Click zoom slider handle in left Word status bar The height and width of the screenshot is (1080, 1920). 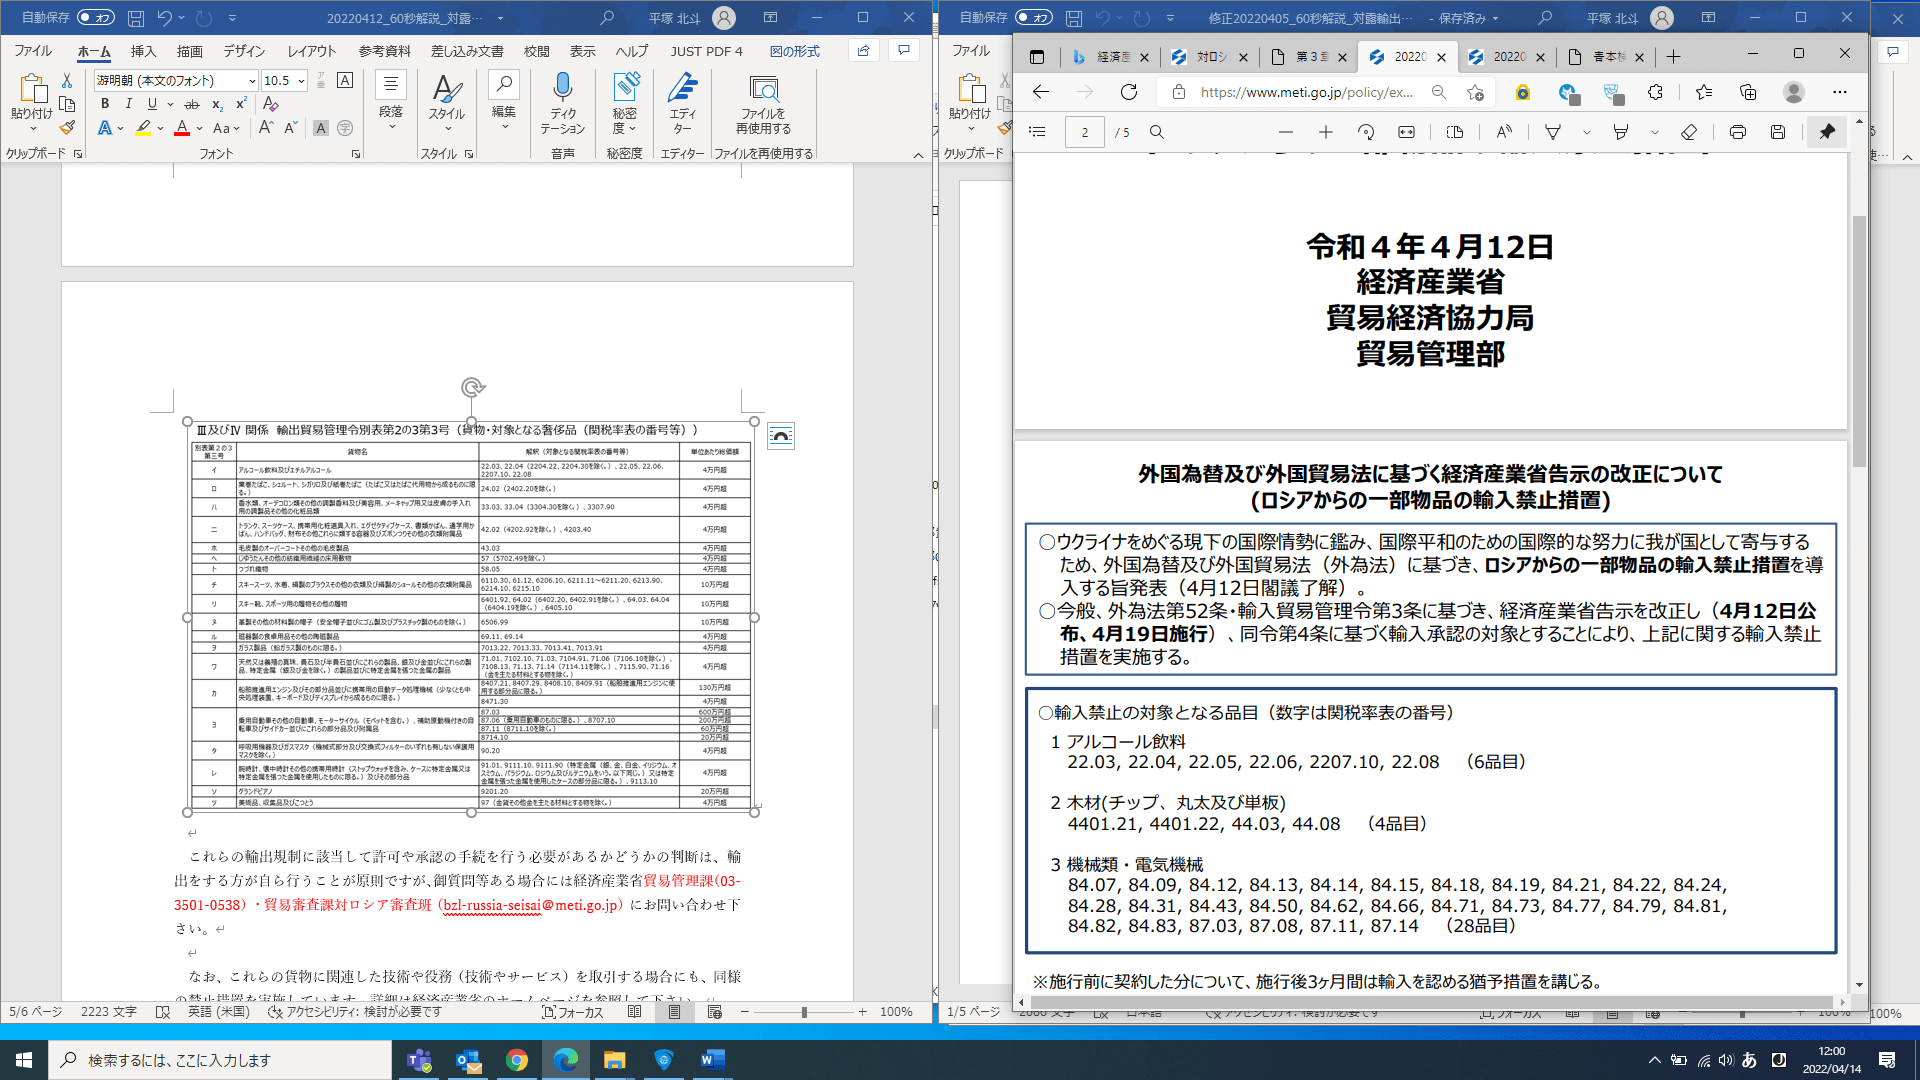804,1012
